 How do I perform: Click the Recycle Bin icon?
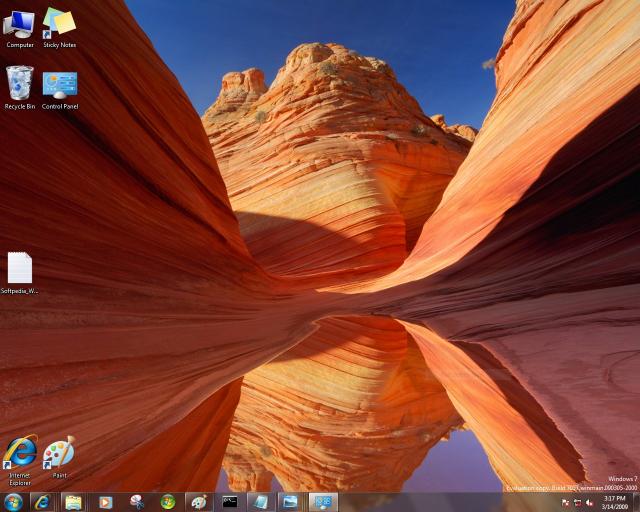click(x=20, y=84)
